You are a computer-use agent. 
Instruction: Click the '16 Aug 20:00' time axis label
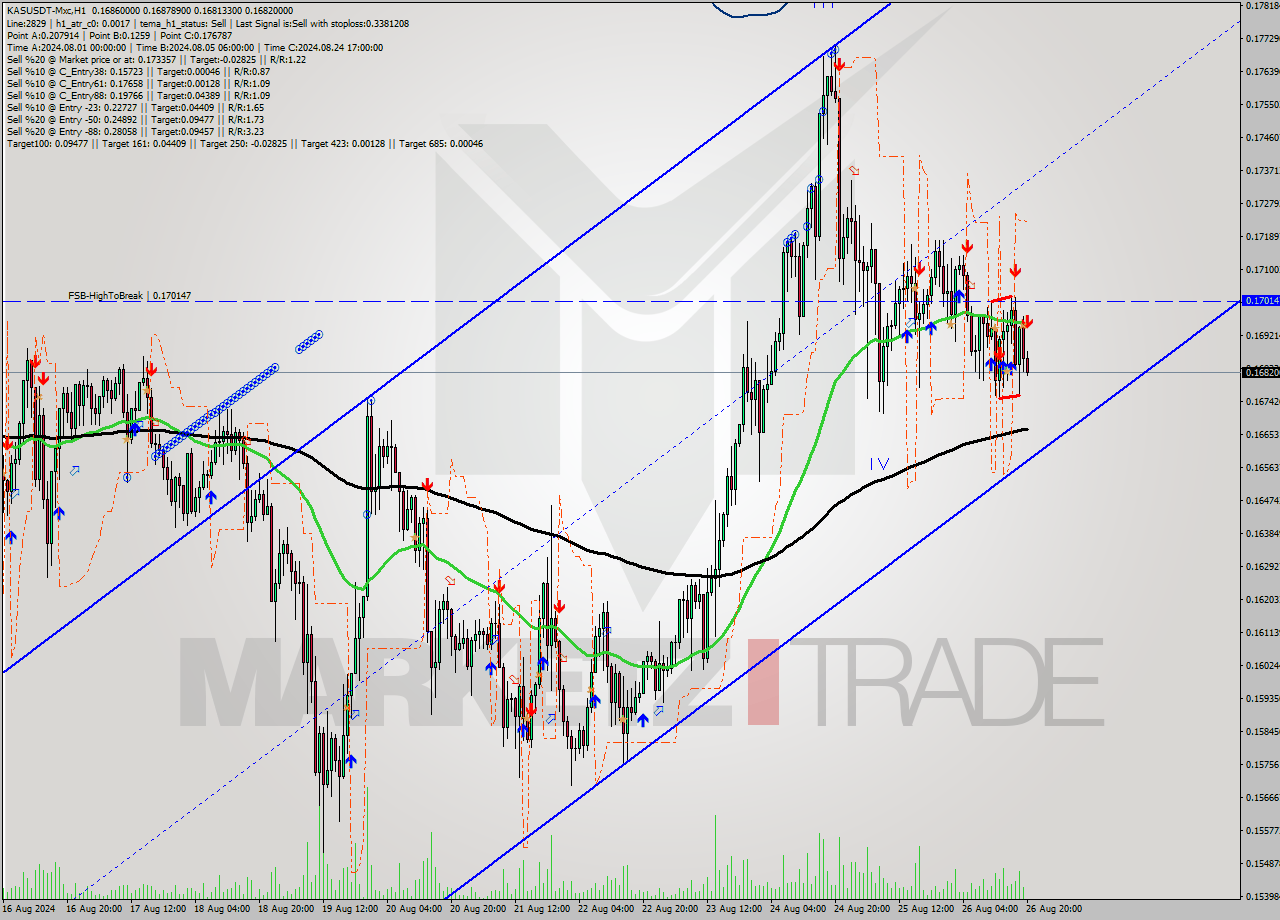point(94,909)
